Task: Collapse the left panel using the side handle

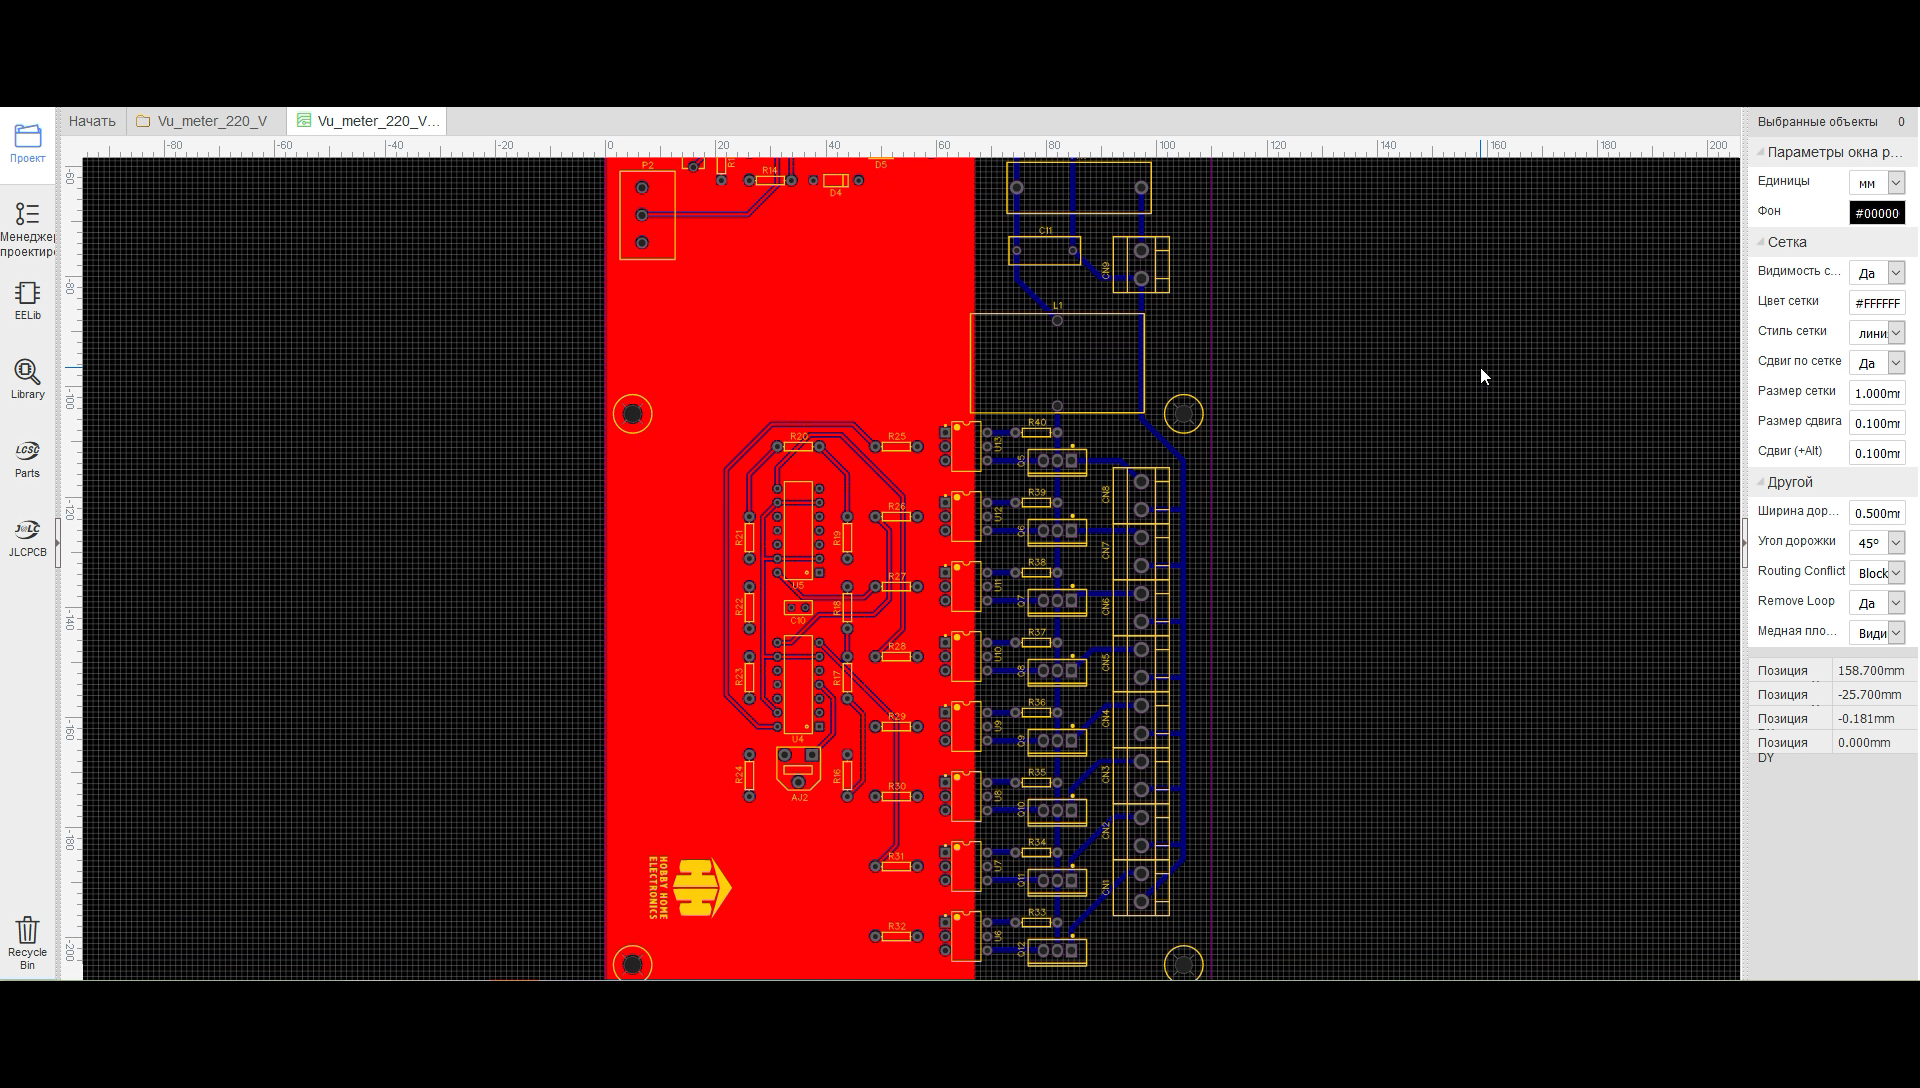Action: click(58, 543)
